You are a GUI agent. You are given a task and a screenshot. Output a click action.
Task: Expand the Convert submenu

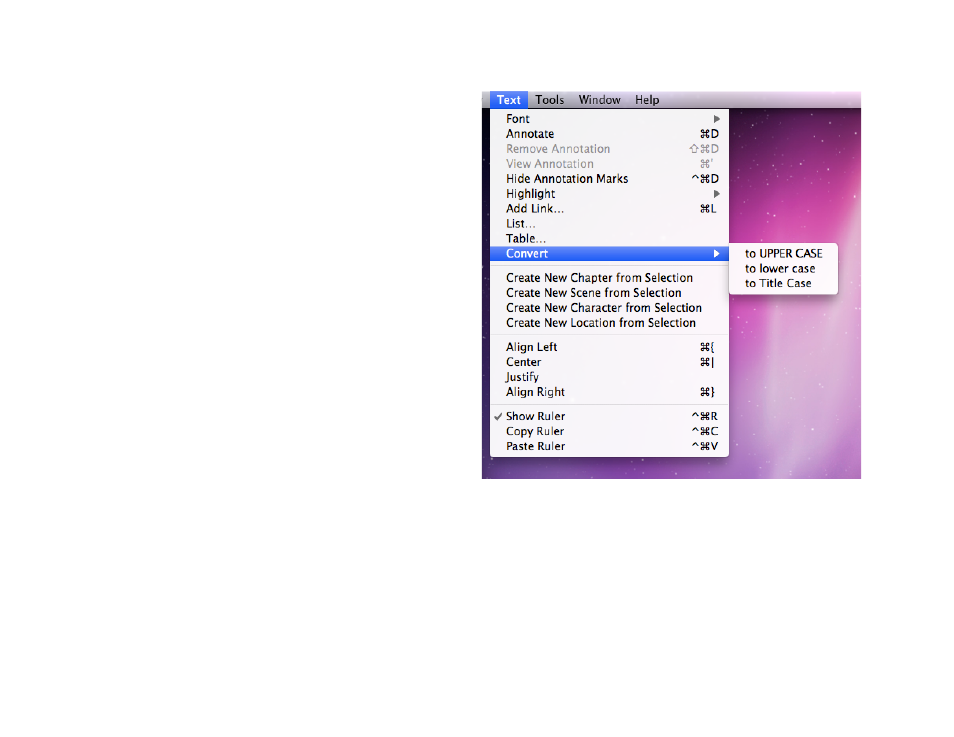click(x=609, y=254)
